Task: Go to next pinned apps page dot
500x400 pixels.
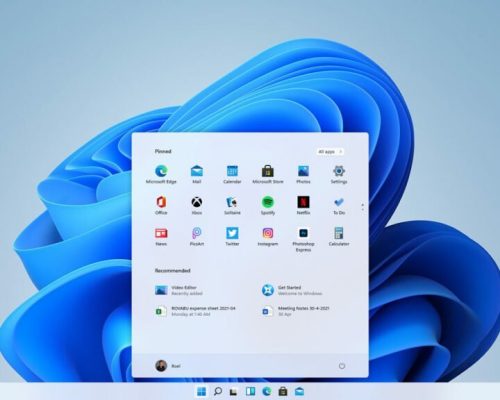Action: tap(363, 210)
